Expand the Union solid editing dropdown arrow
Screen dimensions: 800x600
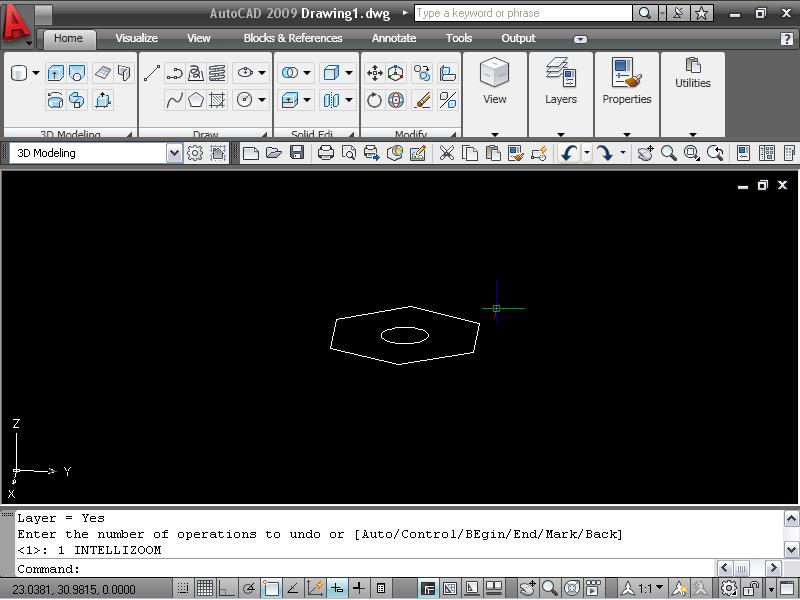pyautogui.click(x=307, y=73)
